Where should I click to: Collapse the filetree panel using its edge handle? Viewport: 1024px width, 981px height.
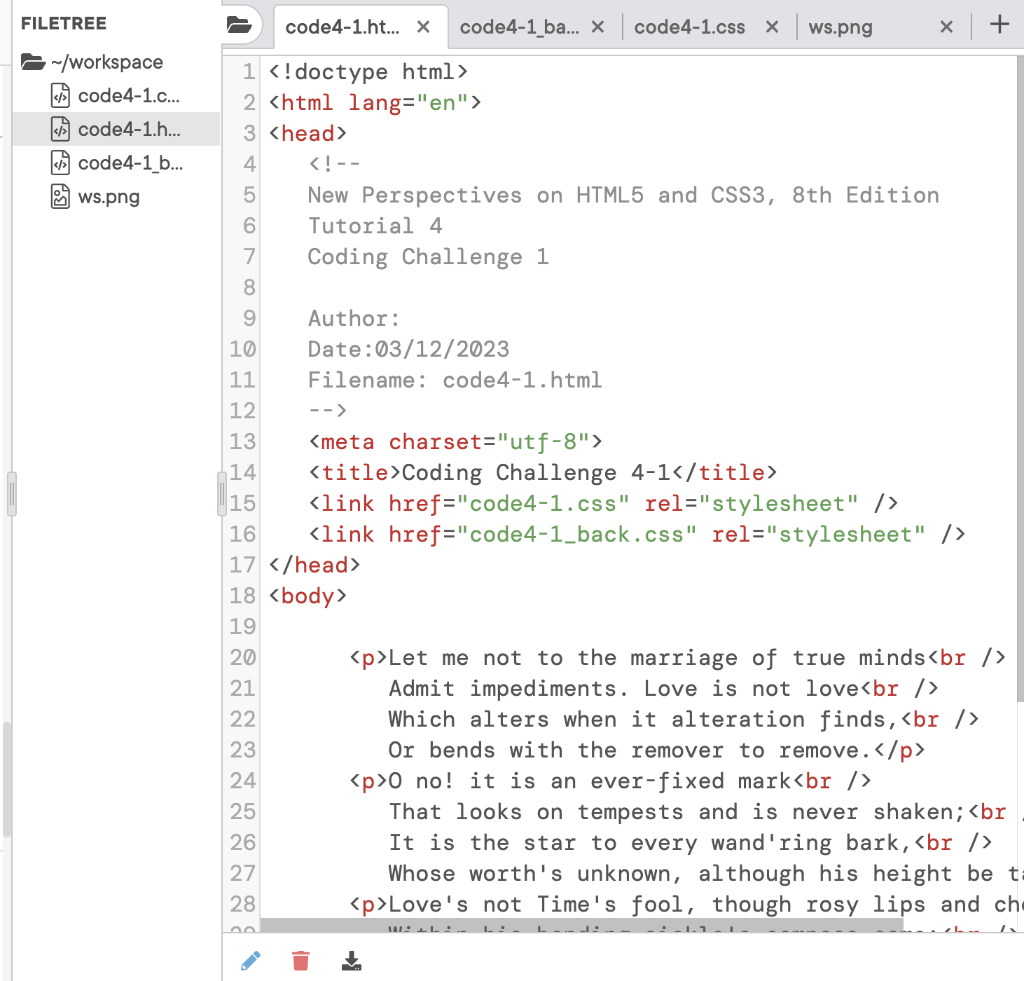[11, 494]
